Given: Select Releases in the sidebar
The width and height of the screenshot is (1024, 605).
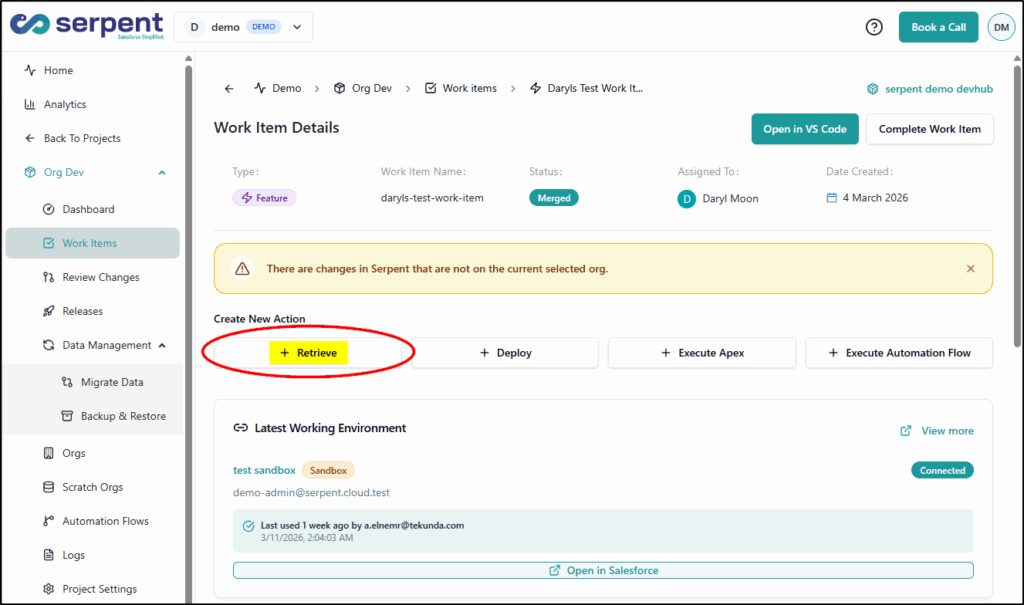Looking at the screenshot, I should tap(82, 311).
